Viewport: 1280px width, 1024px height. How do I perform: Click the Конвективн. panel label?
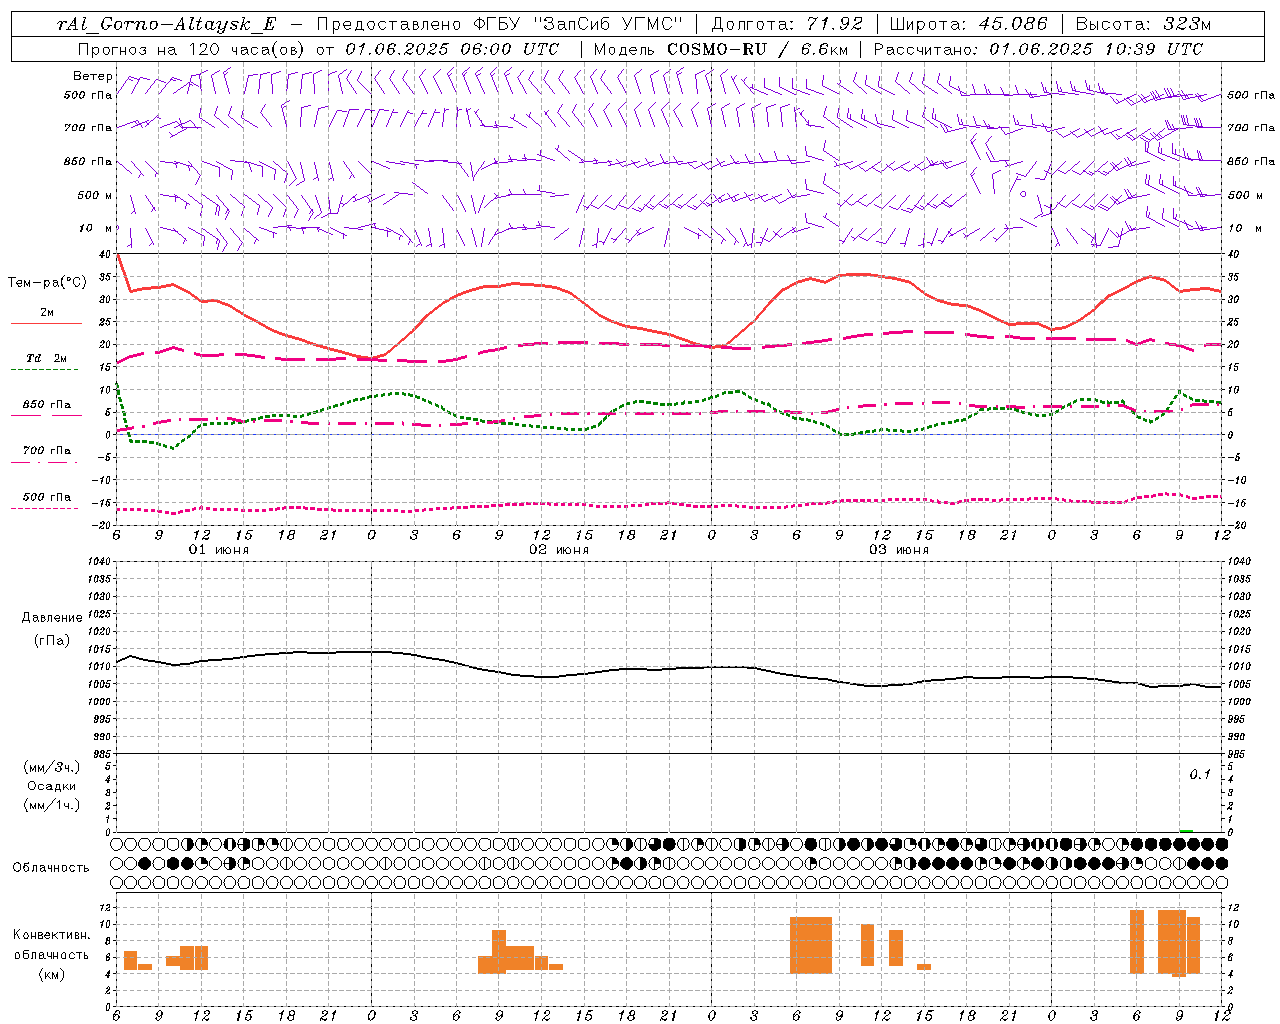click(x=51, y=935)
